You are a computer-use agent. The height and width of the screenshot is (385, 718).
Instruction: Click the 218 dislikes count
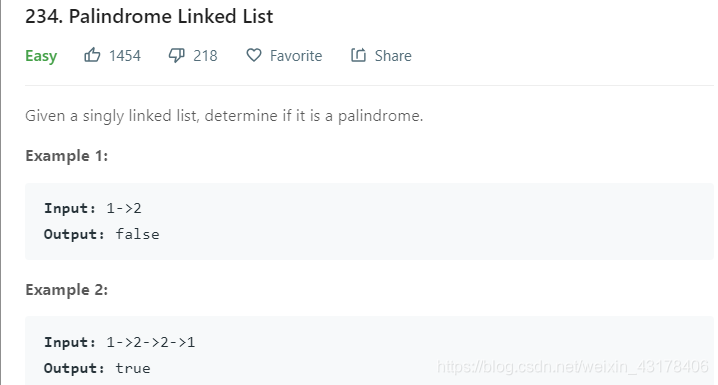[205, 56]
